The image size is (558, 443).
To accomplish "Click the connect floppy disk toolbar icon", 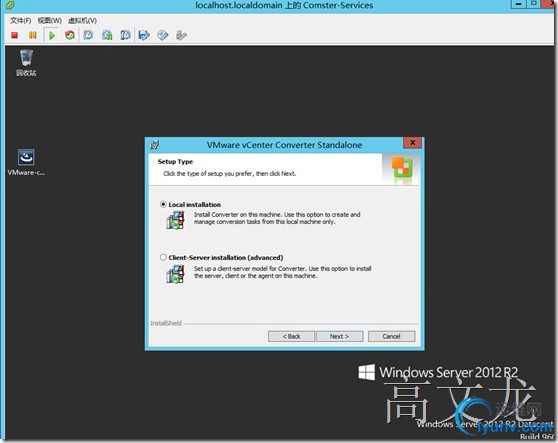I will coord(144,35).
